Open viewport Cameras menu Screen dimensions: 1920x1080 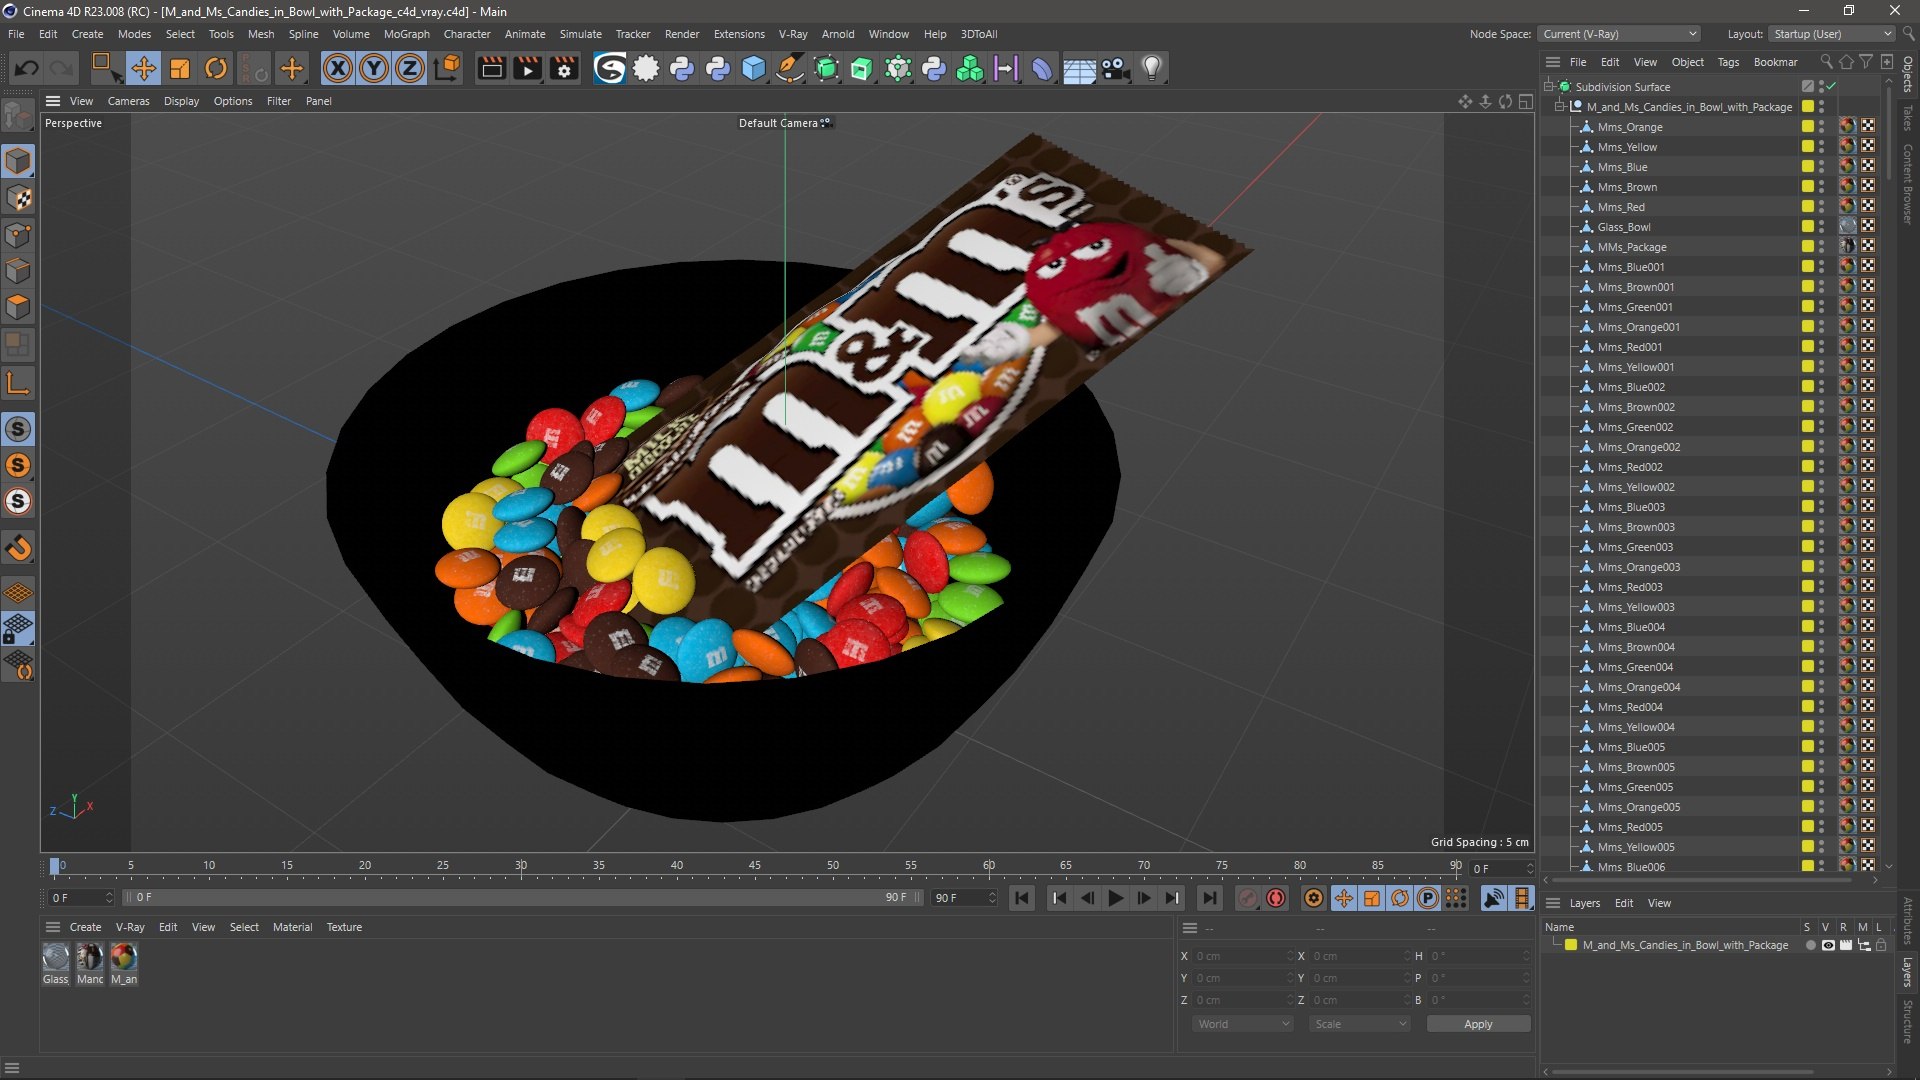coord(128,101)
